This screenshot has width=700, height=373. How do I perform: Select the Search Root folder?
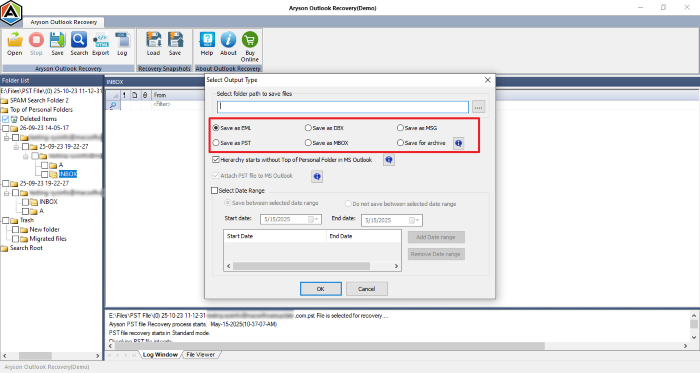(x=26, y=248)
